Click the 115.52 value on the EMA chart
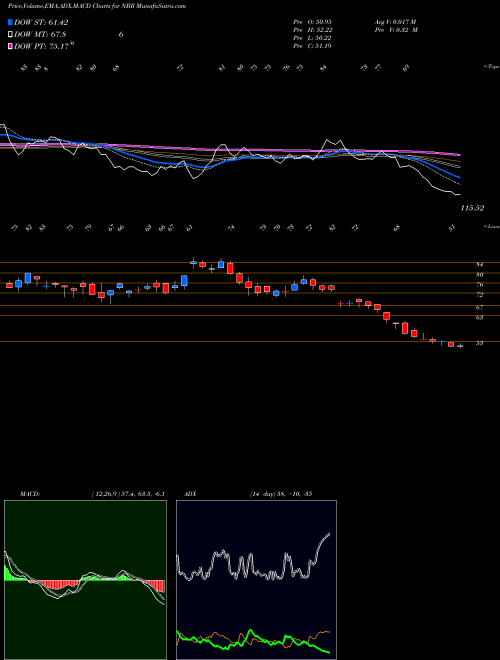Image resolution: width=500 pixels, height=660 pixels. point(472,208)
